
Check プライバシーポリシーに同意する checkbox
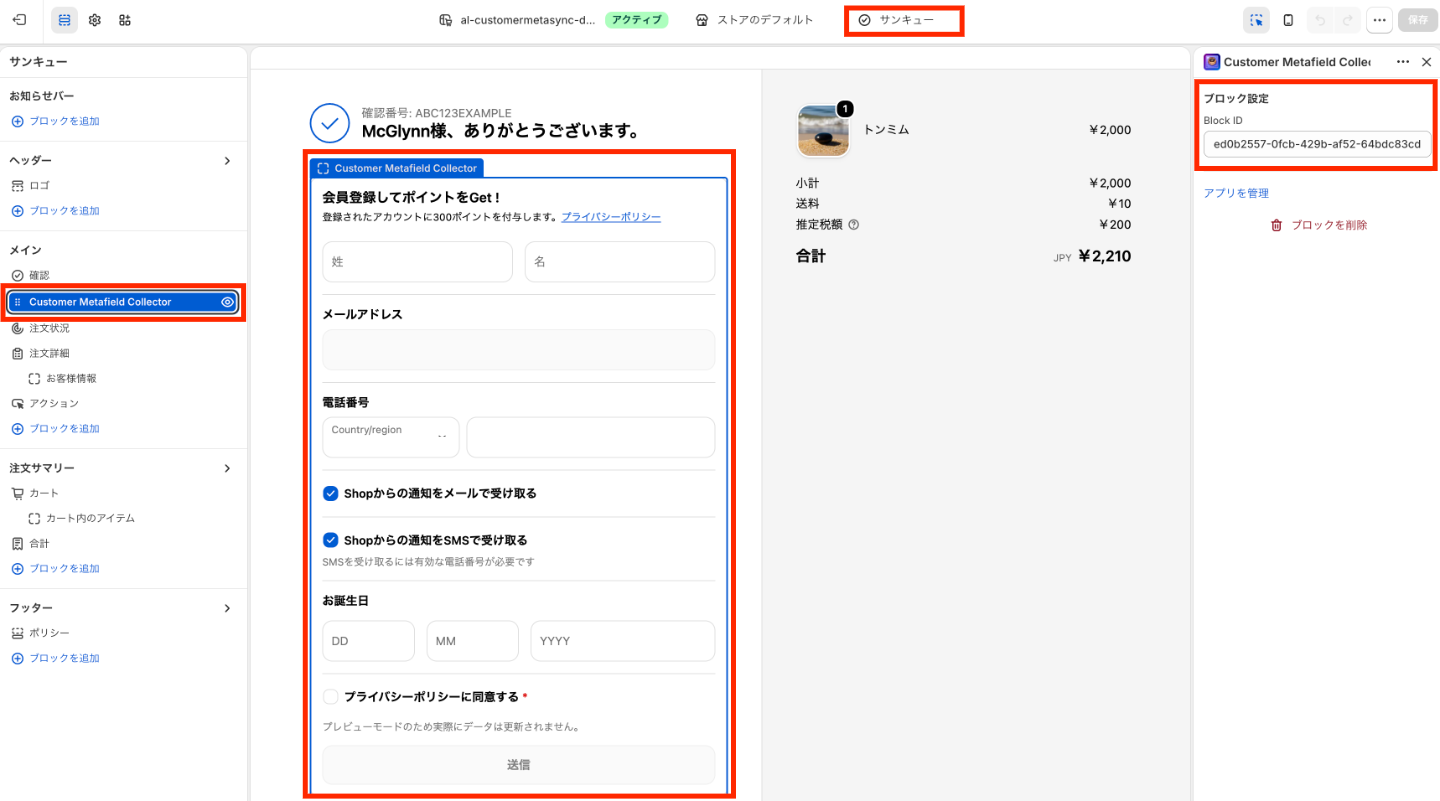[x=331, y=696]
